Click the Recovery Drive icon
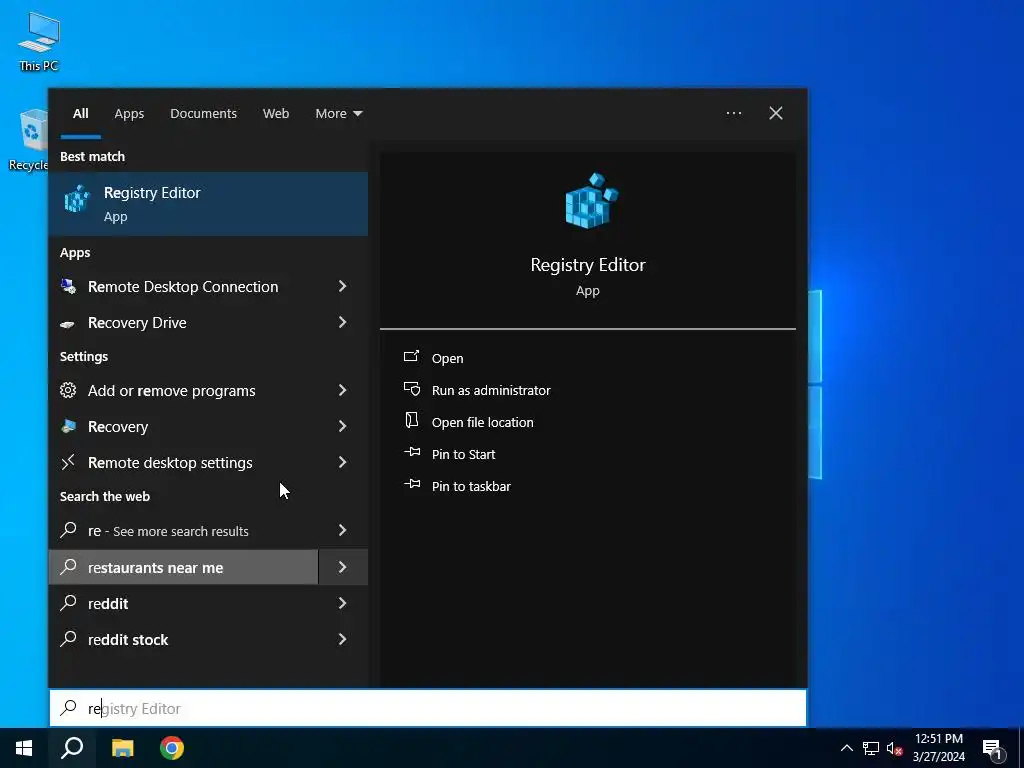 (x=67, y=324)
